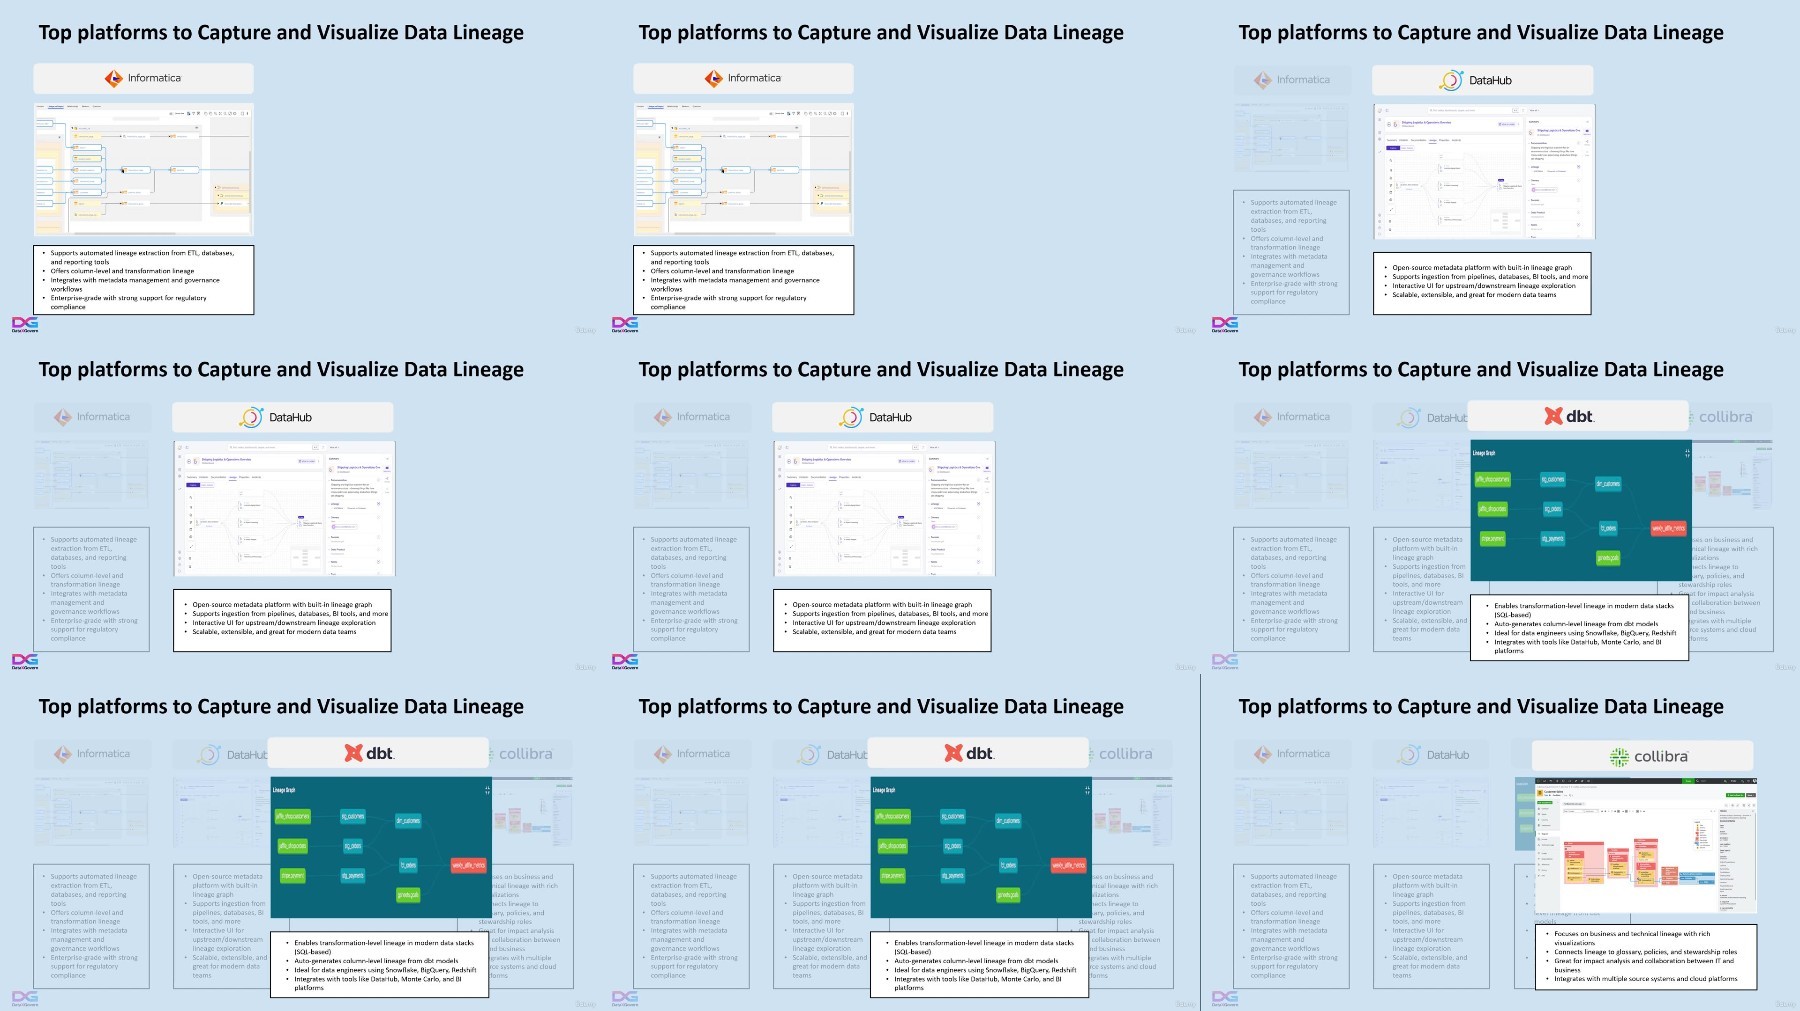Click the DG logo in the top-right slide
1800x1011 pixels.
[1225, 324]
